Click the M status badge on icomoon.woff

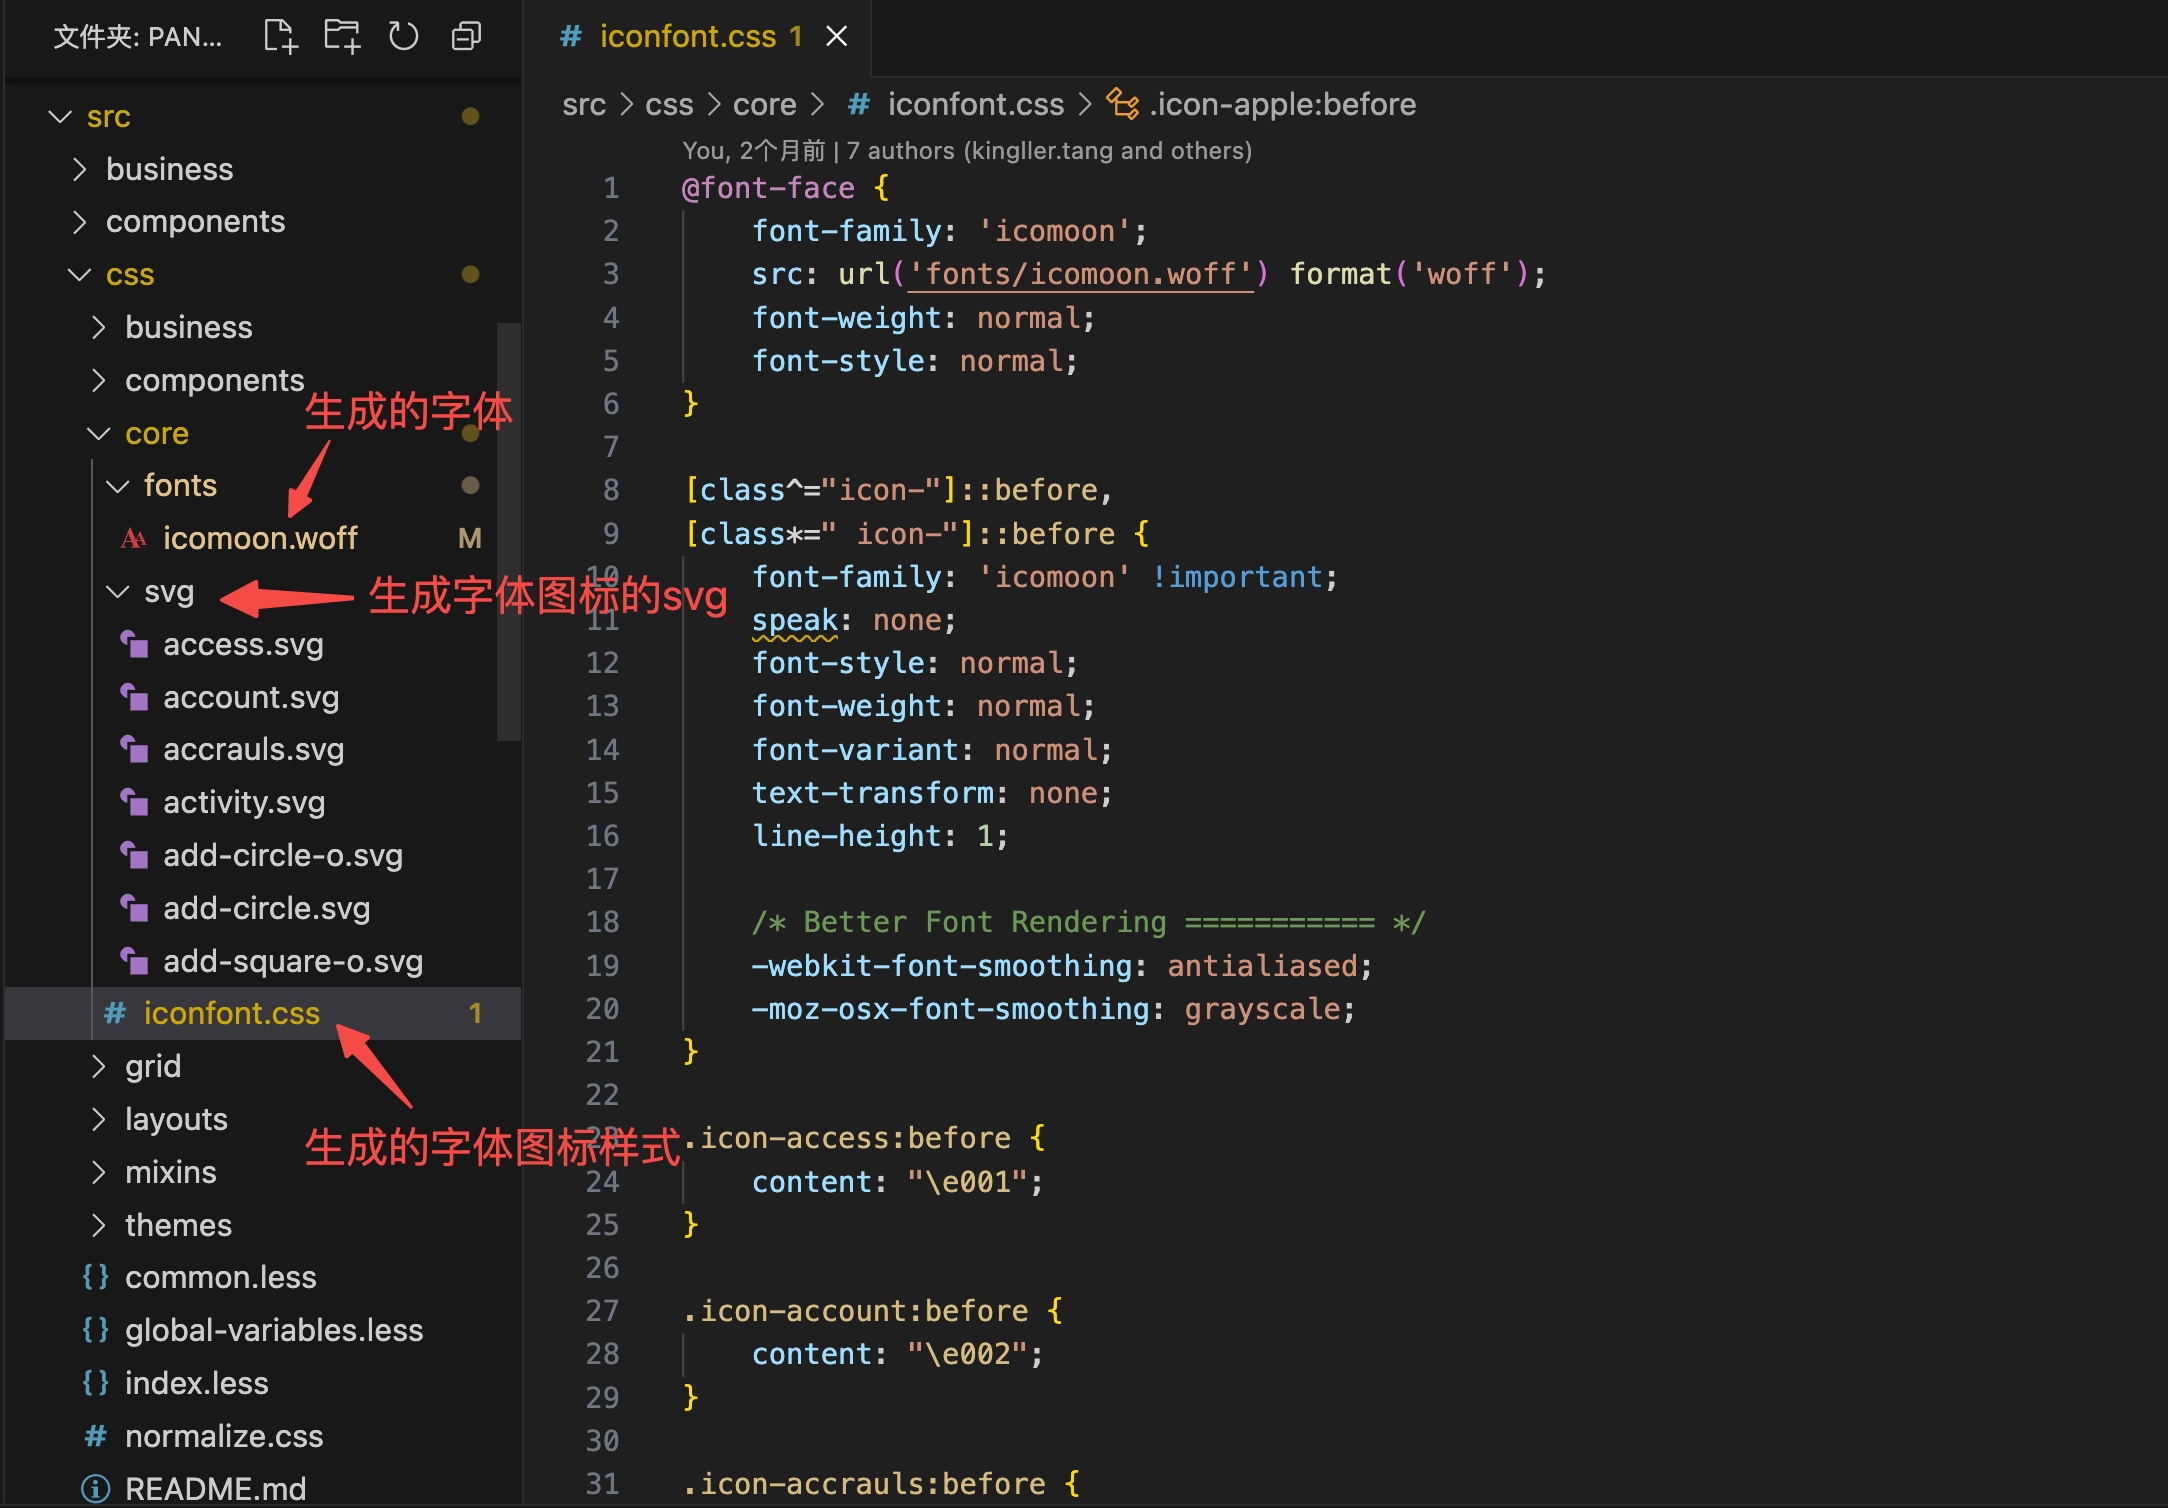coord(469,538)
